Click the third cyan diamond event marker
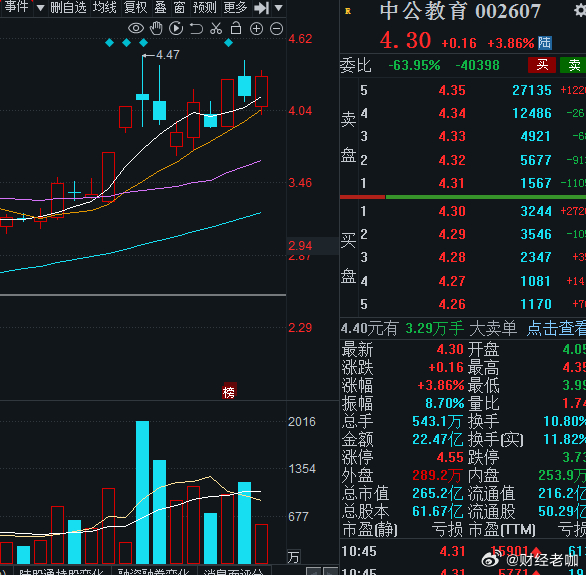Screen dimensions: 586x575 coord(143,43)
